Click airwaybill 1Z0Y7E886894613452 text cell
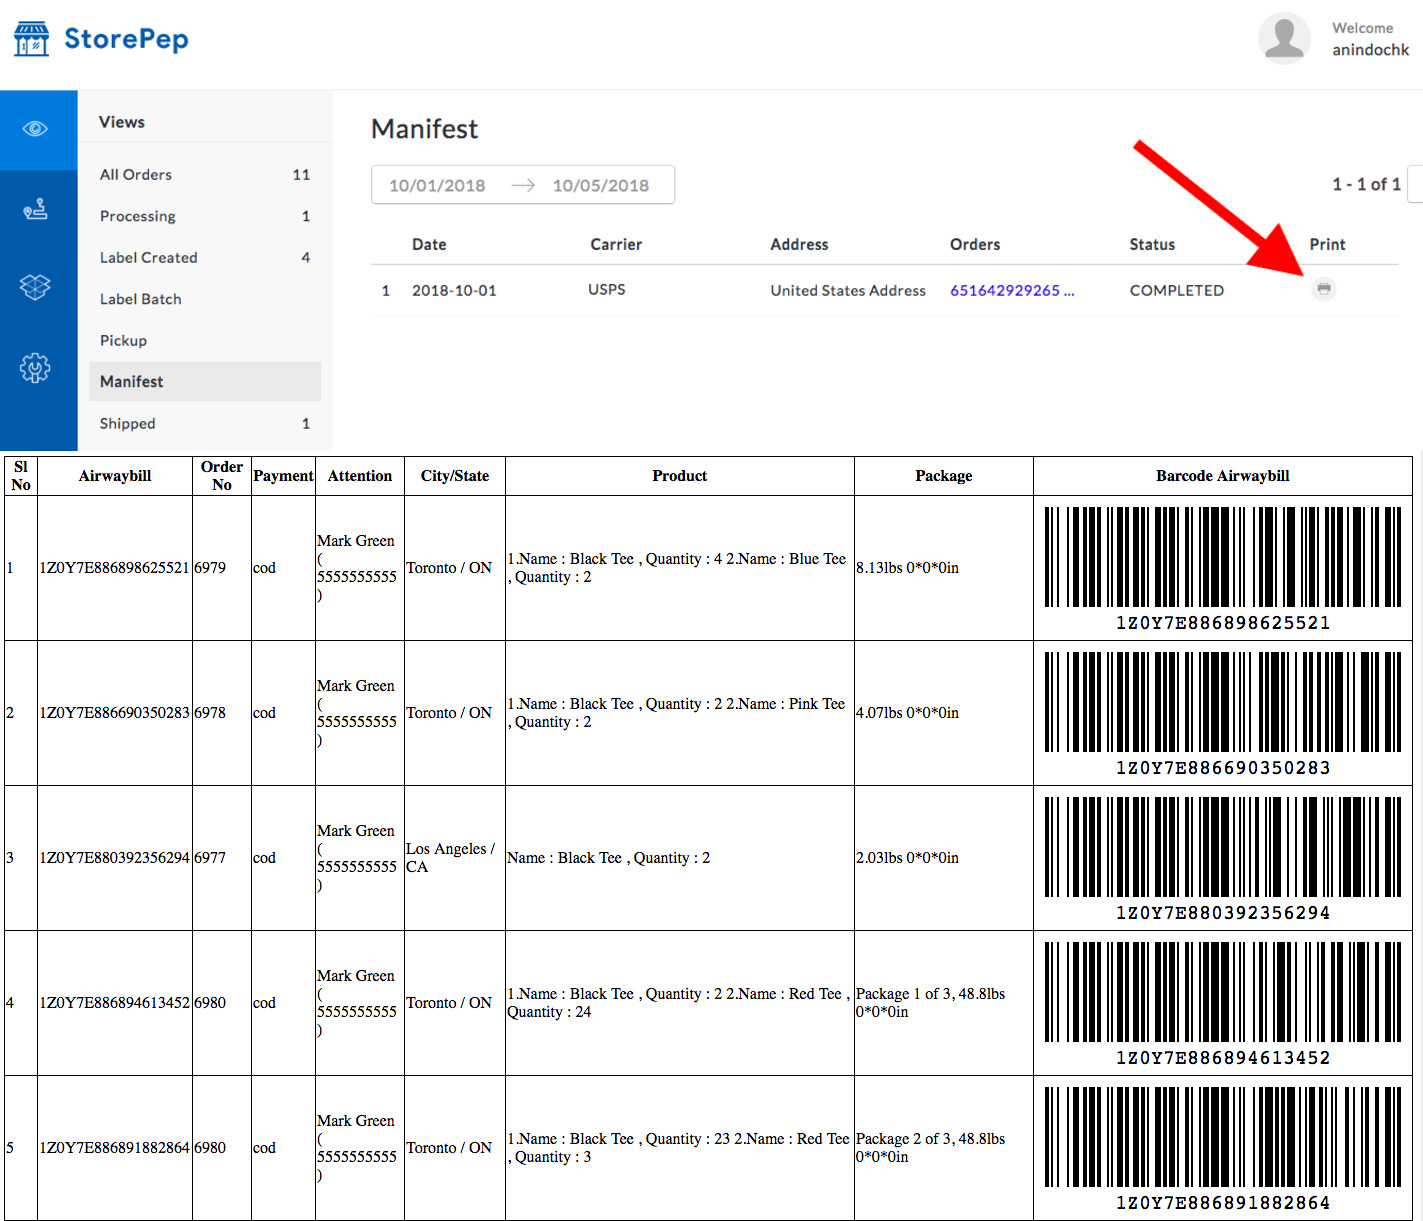The height and width of the screenshot is (1221, 1423). pyautogui.click(x=114, y=1003)
